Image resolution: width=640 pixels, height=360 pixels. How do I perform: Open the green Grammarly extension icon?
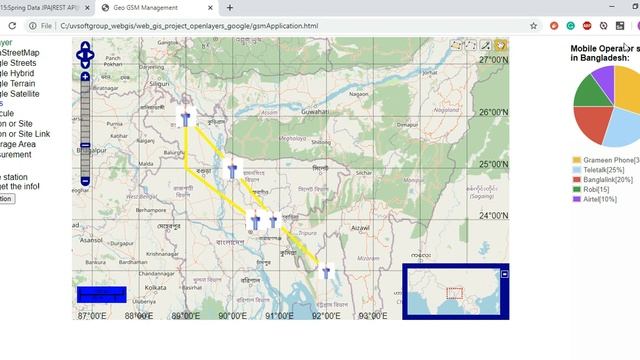[x=571, y=26]
